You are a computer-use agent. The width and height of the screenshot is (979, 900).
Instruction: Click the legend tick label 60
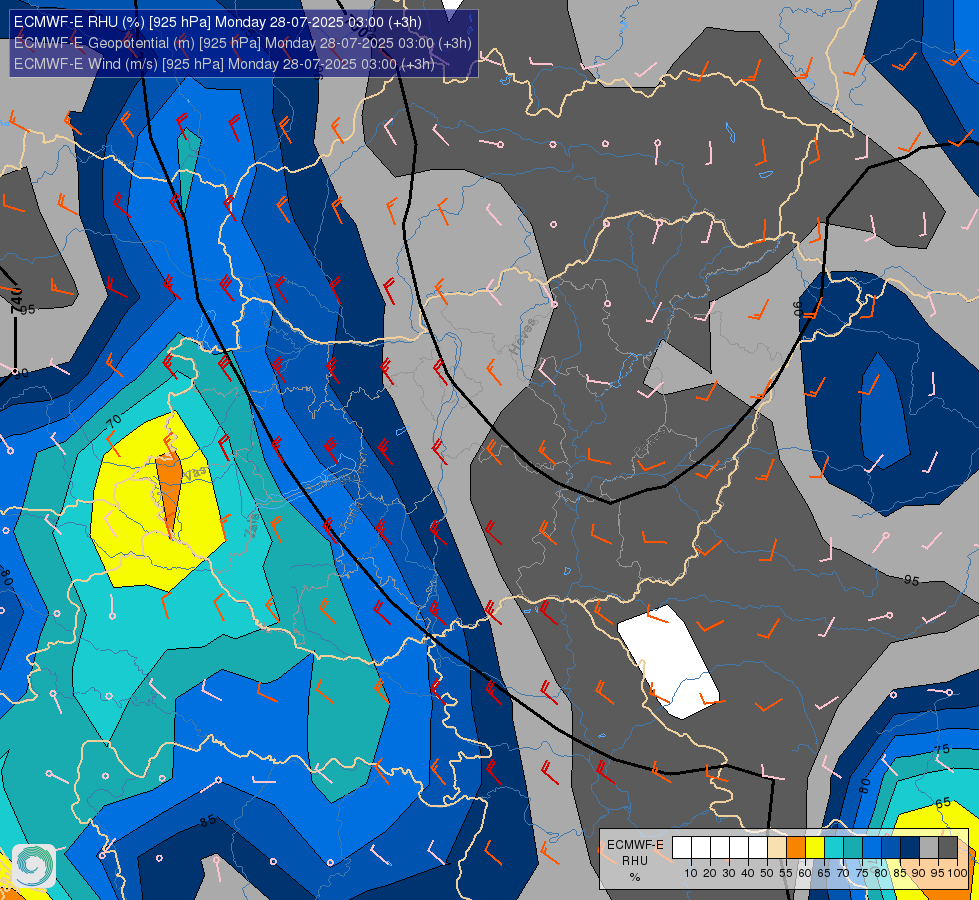(x=805, y=873)
